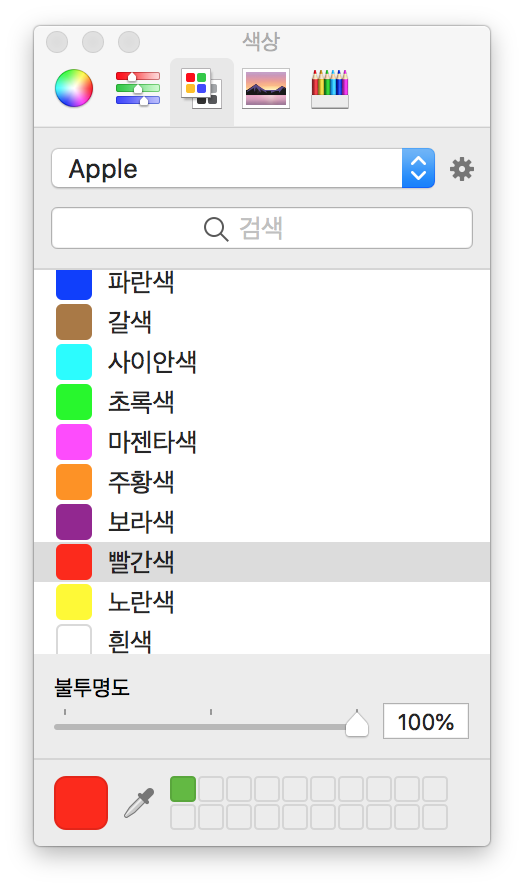524x888 pixels.
Task: Click the 100% opacity value field
Action: pyautogui.click(x=426, y=721)
